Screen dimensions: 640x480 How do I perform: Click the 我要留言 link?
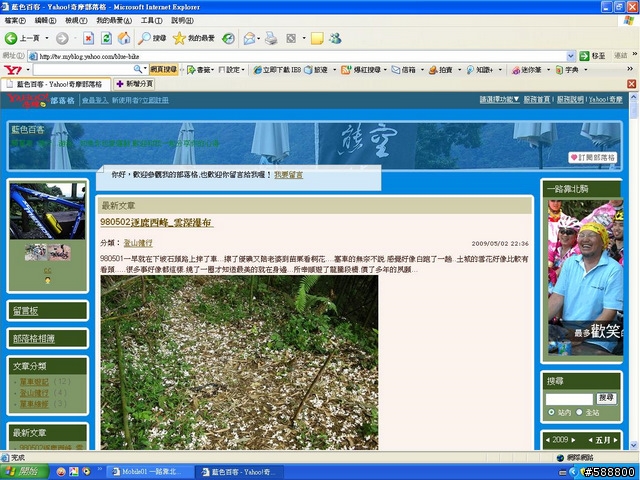coord(289,175)
